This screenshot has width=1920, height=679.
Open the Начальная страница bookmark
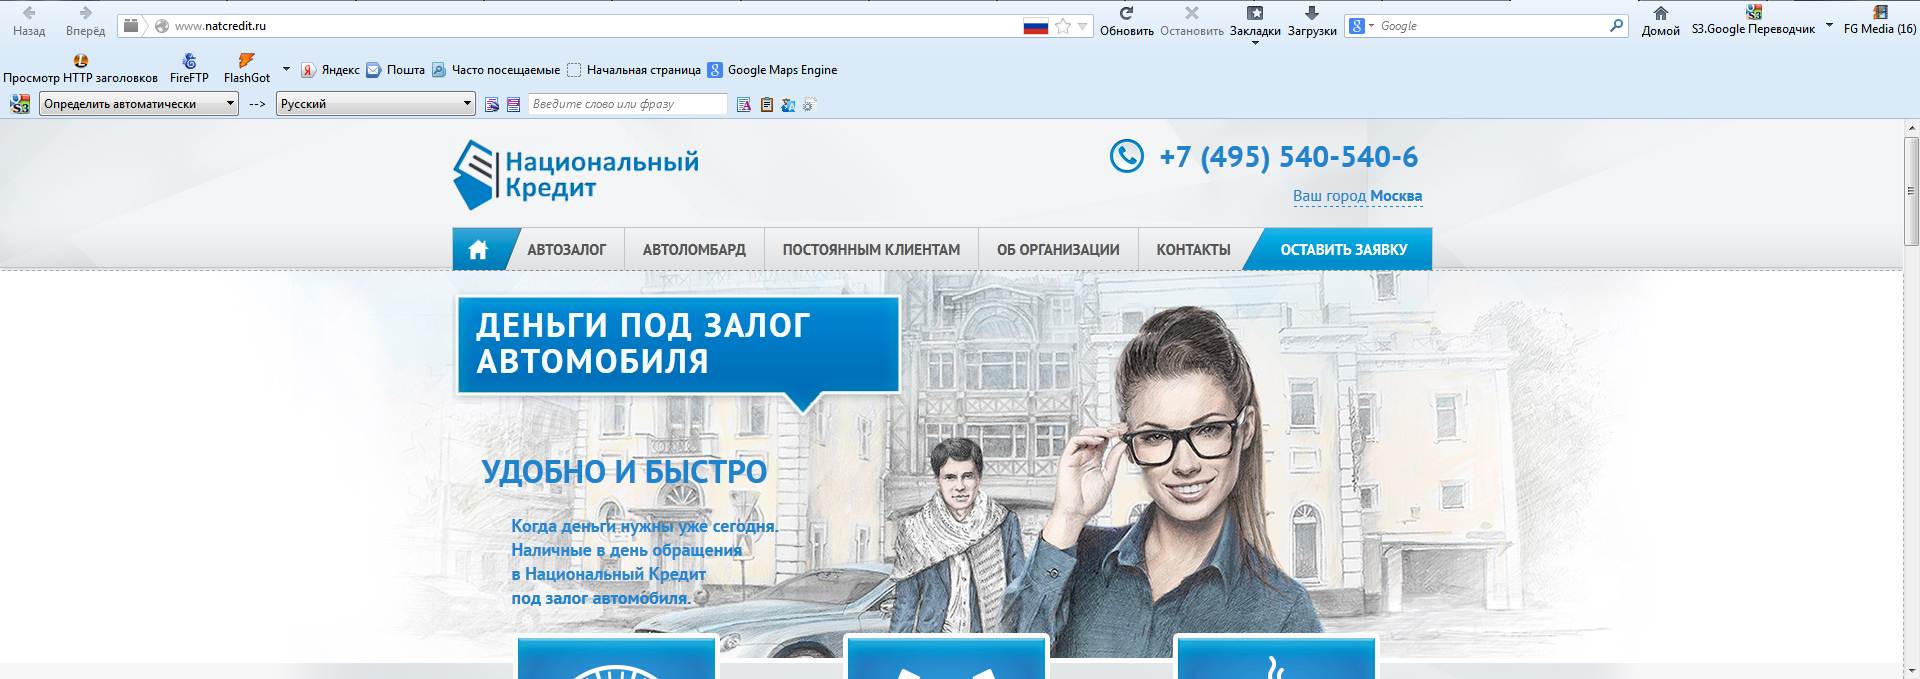(634, 70)
